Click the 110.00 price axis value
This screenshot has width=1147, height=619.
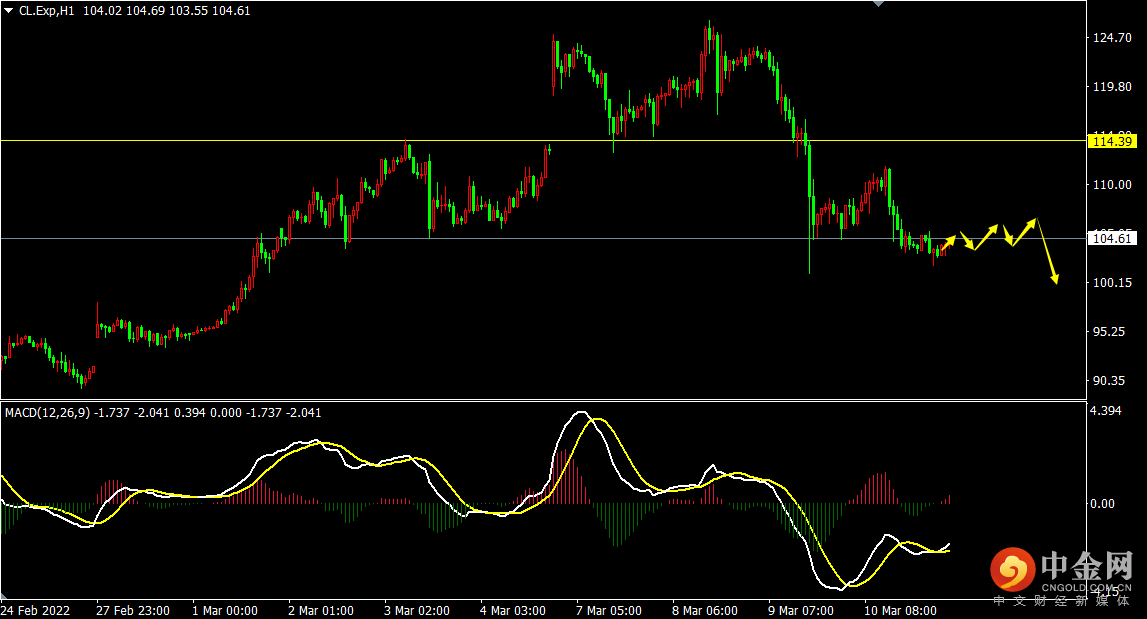pyautogui.click(x=1112, y=185)
